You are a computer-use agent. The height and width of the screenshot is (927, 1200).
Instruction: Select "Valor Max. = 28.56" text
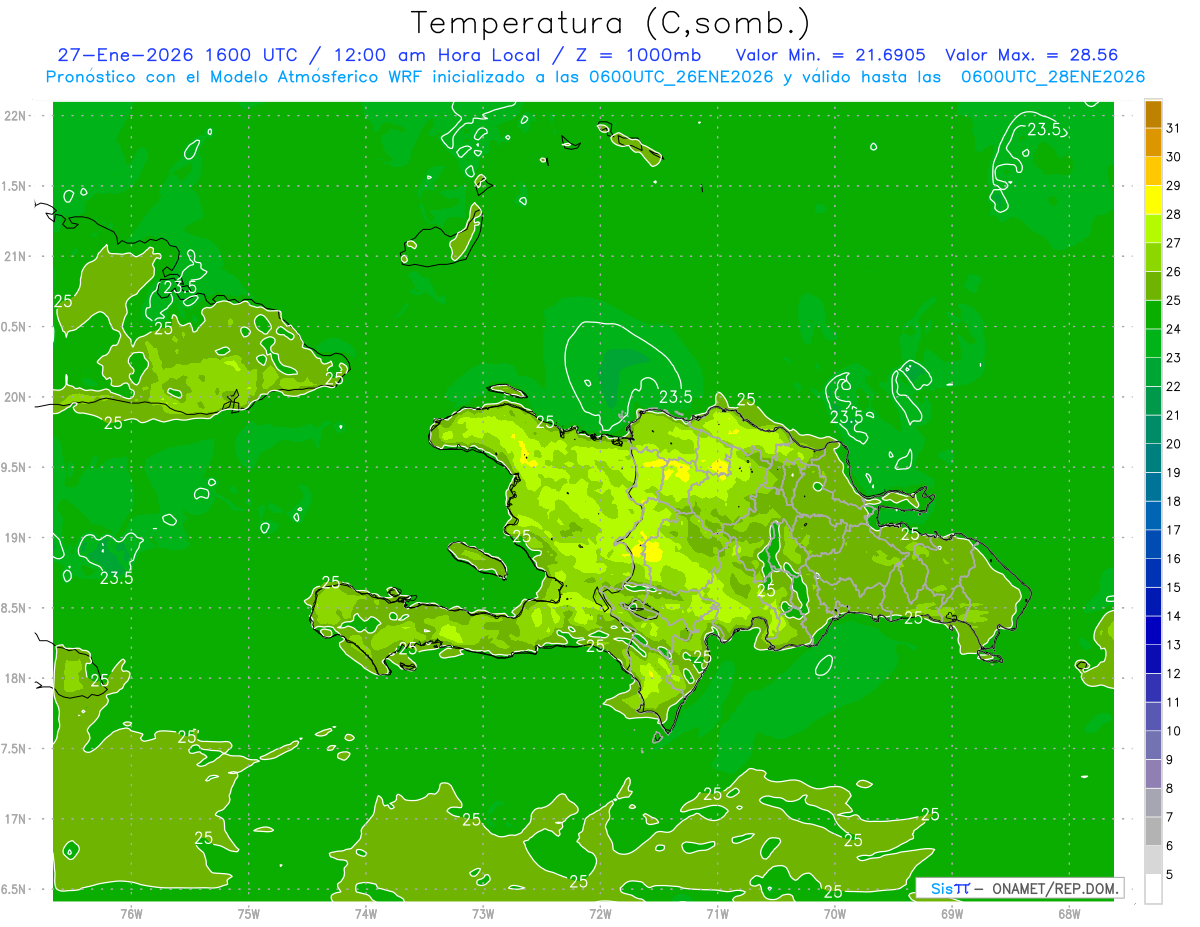(x=1031, y=55)
